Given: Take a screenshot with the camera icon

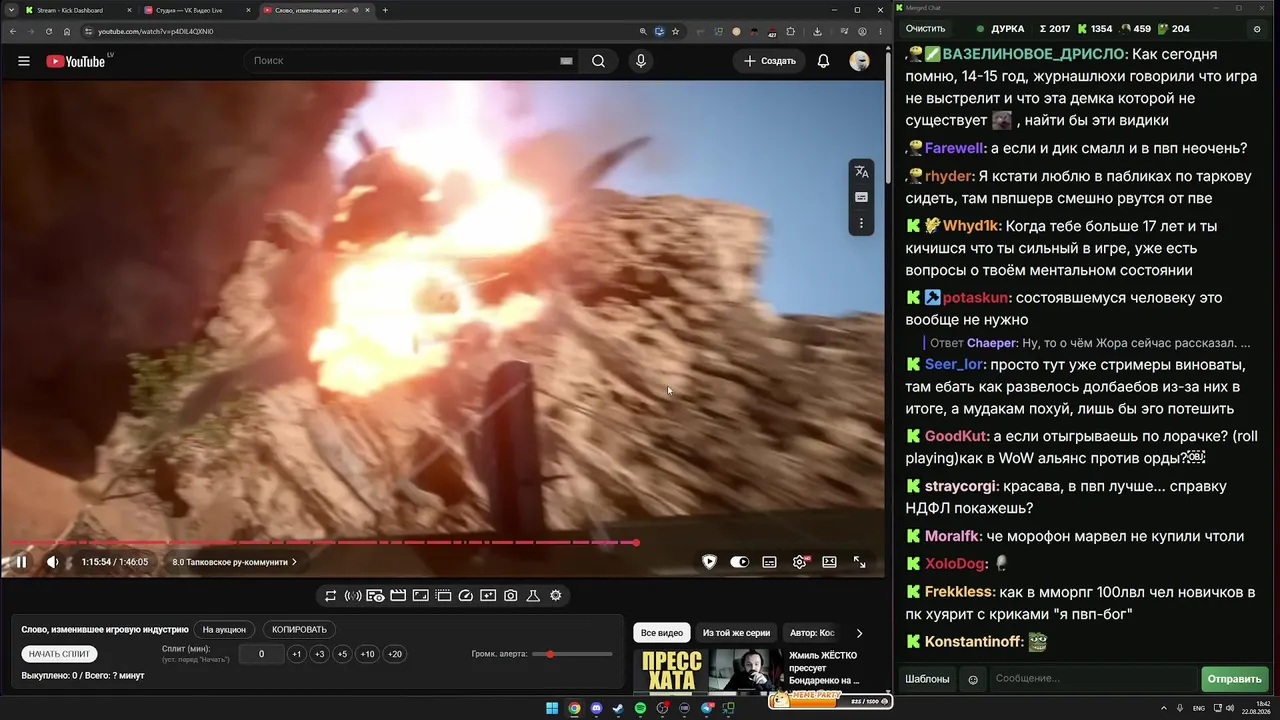Looking at the screenshot, I should tap(511, 596).
